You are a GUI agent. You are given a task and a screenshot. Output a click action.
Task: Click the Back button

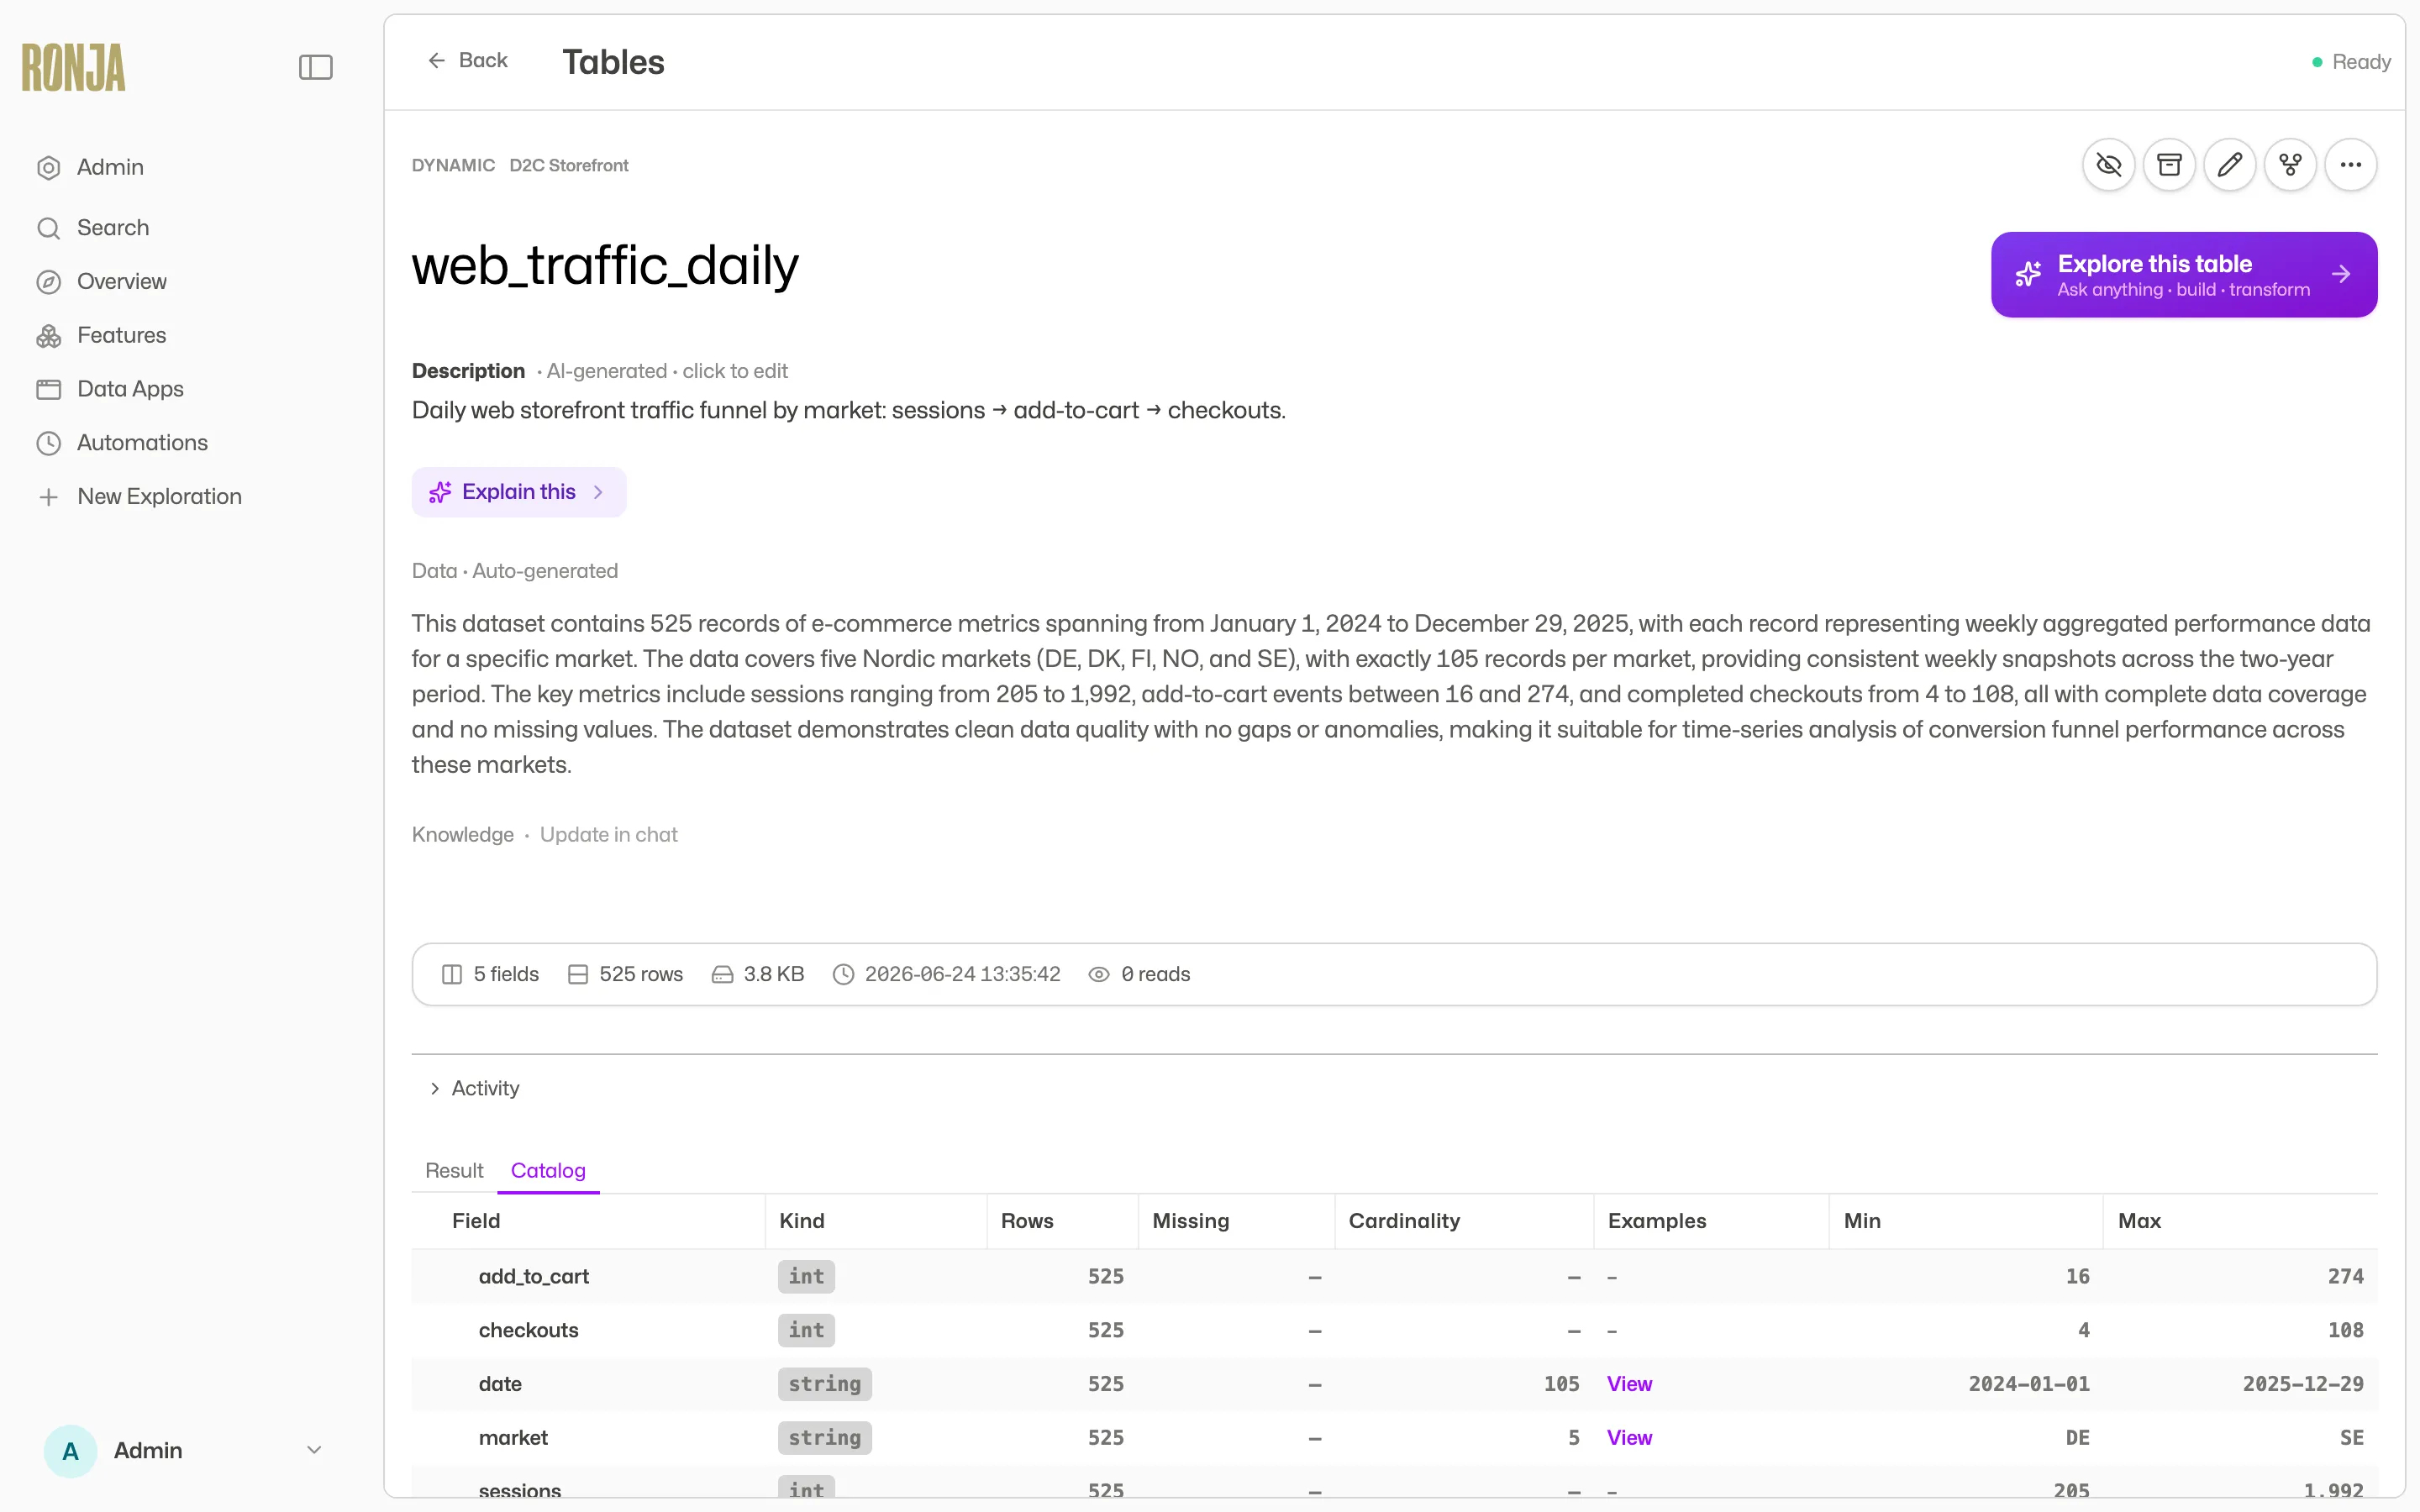(467, 61)
